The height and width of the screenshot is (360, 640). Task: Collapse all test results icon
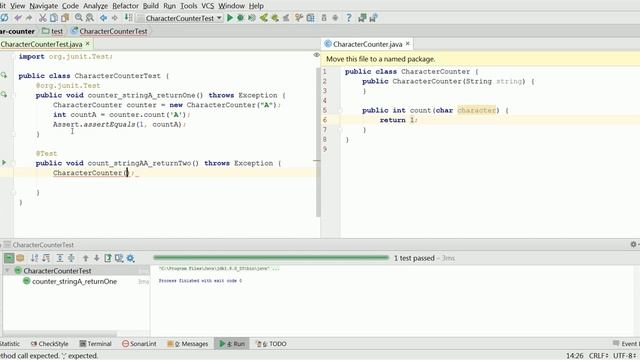[x=71, y=258]
